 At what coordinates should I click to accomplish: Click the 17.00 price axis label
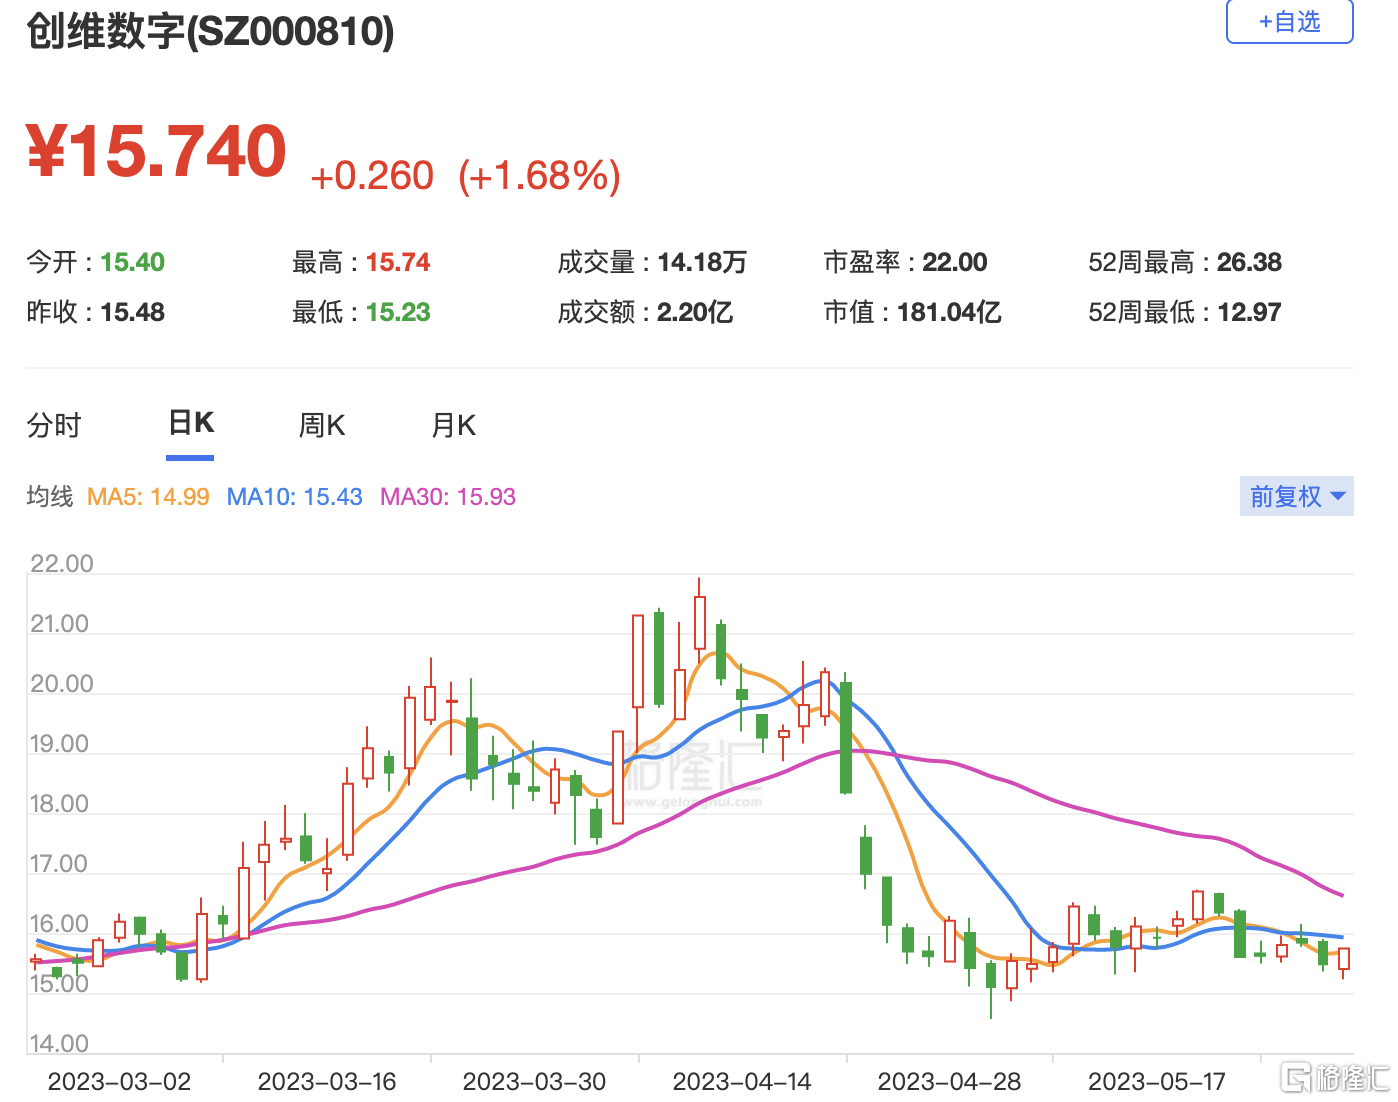[60, 864]
